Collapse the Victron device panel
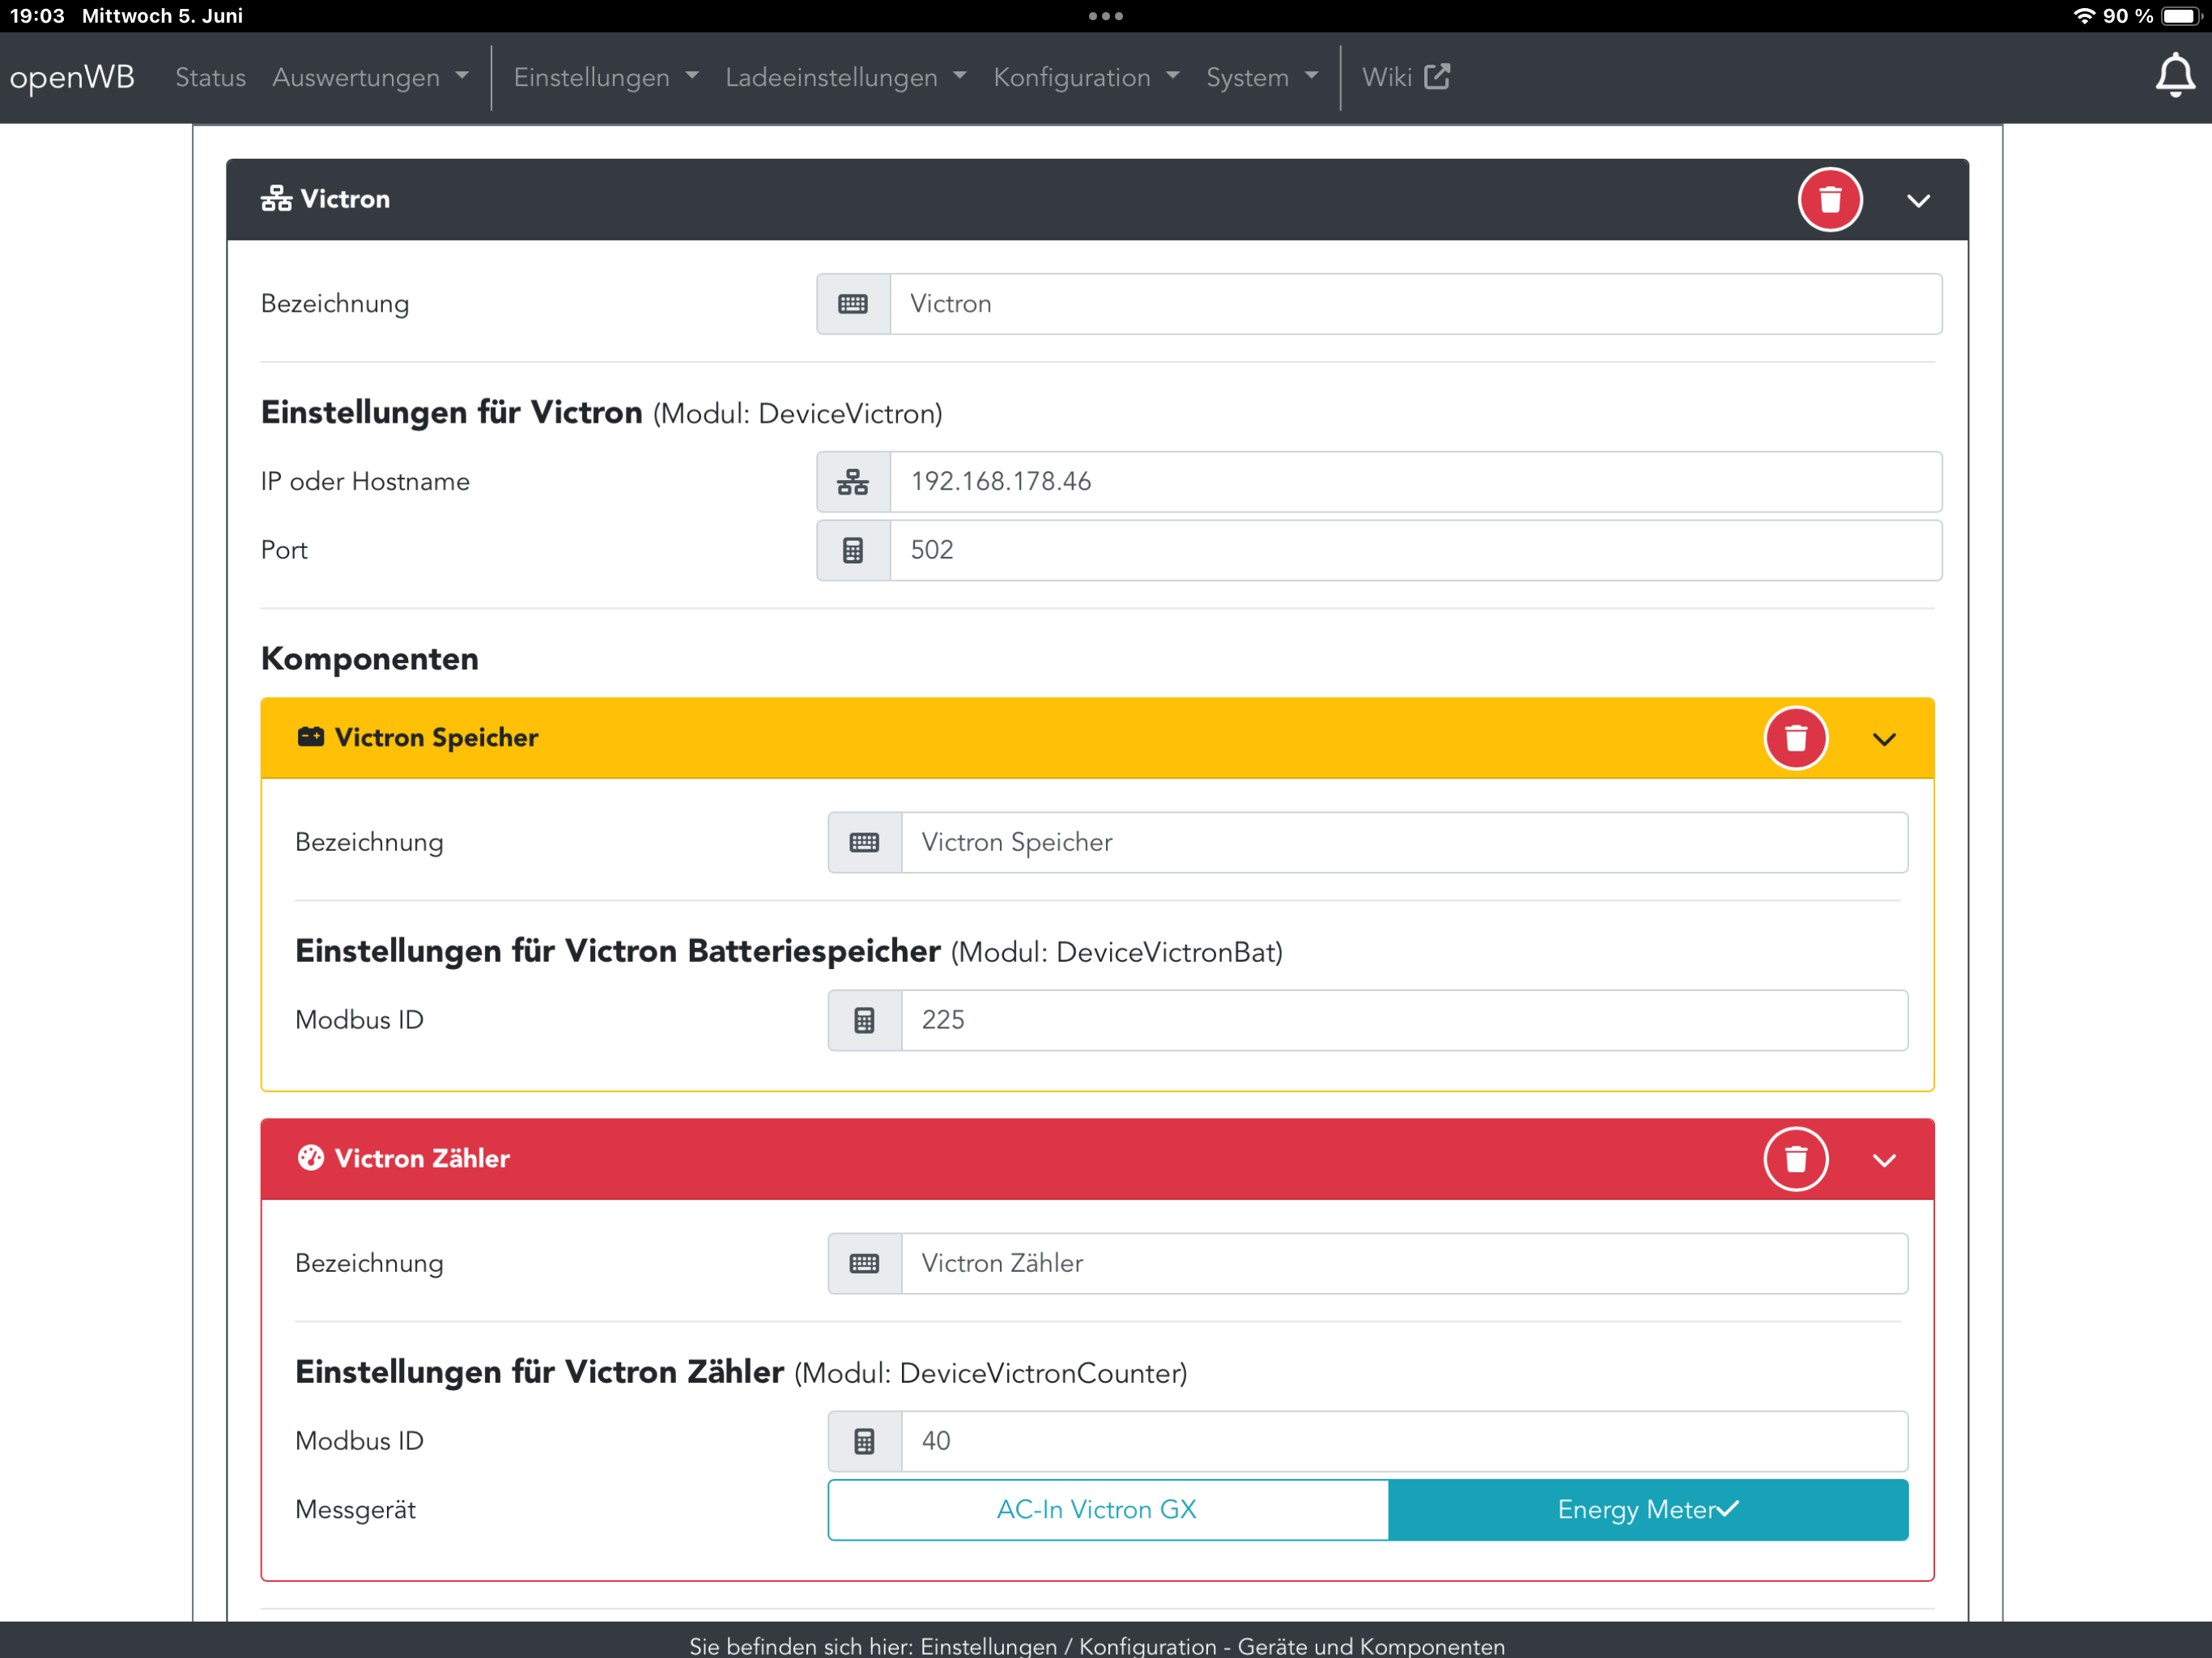The height and width of the screenshot is (1658, 2212). click(x=1917, y=201)
